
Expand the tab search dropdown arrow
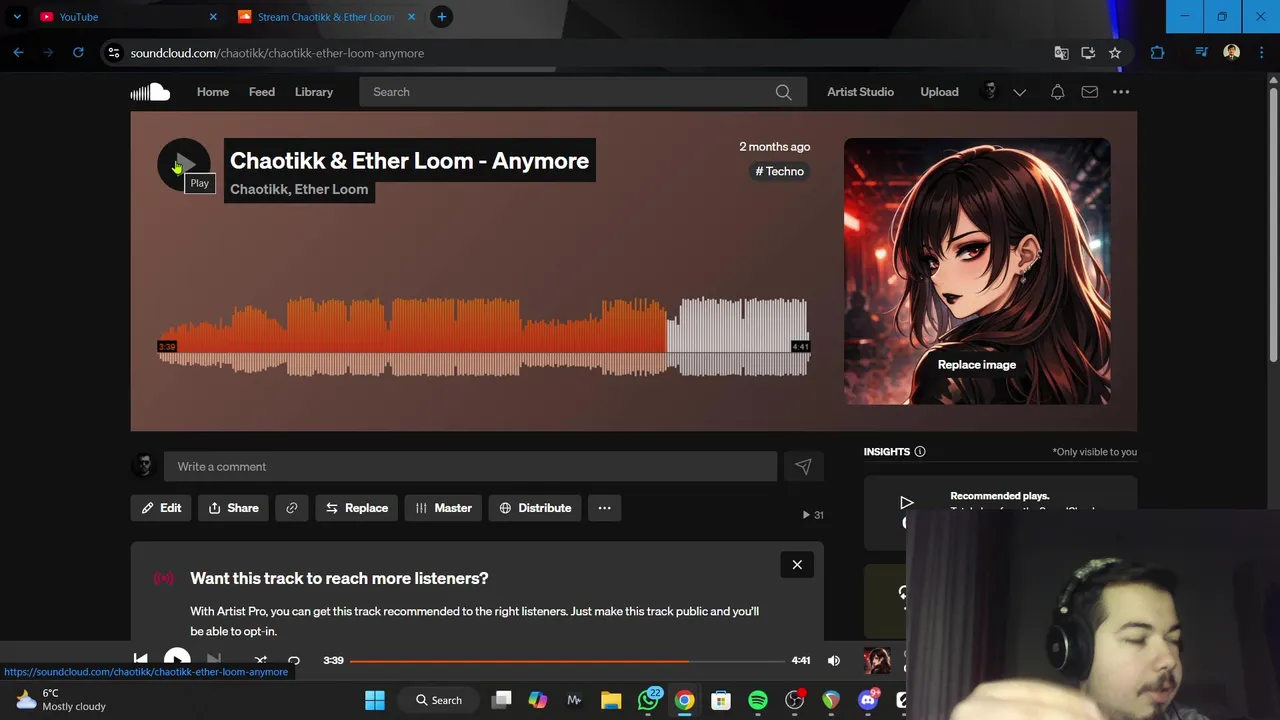click(17, 17)
